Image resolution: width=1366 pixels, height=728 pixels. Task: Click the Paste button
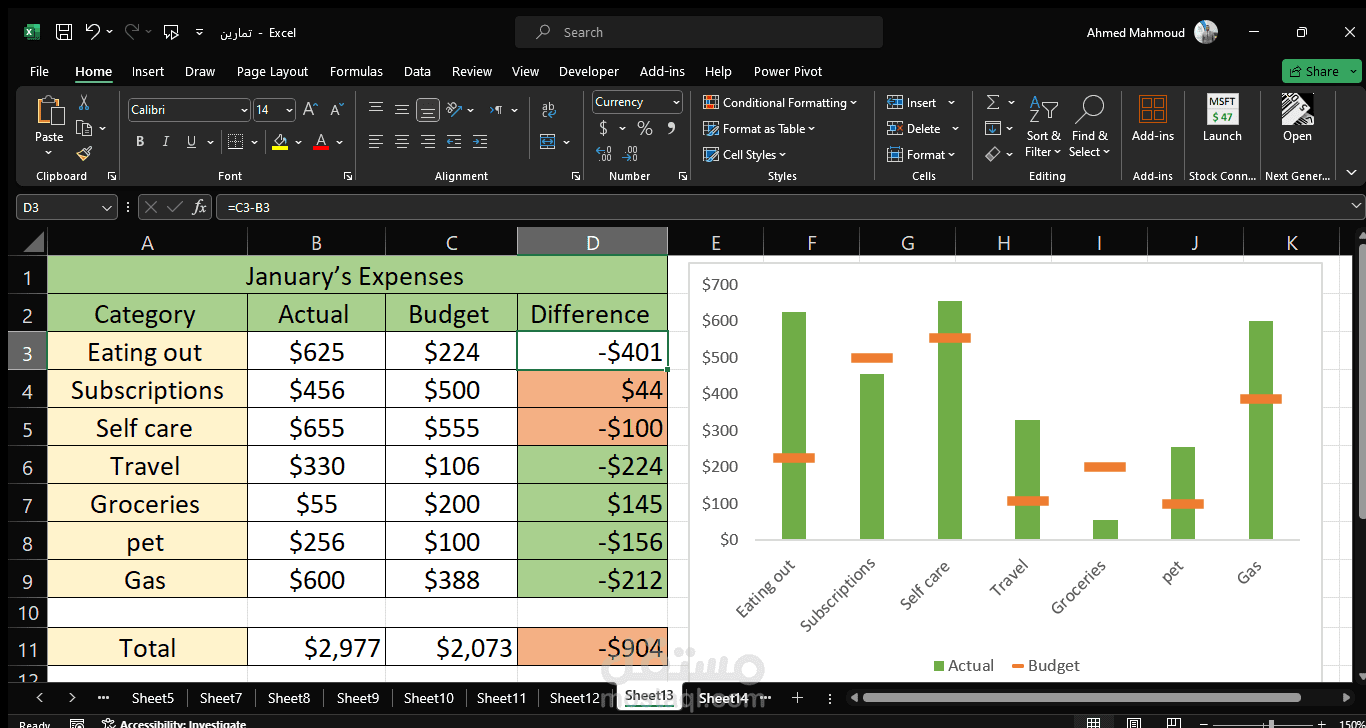[49, 126]
